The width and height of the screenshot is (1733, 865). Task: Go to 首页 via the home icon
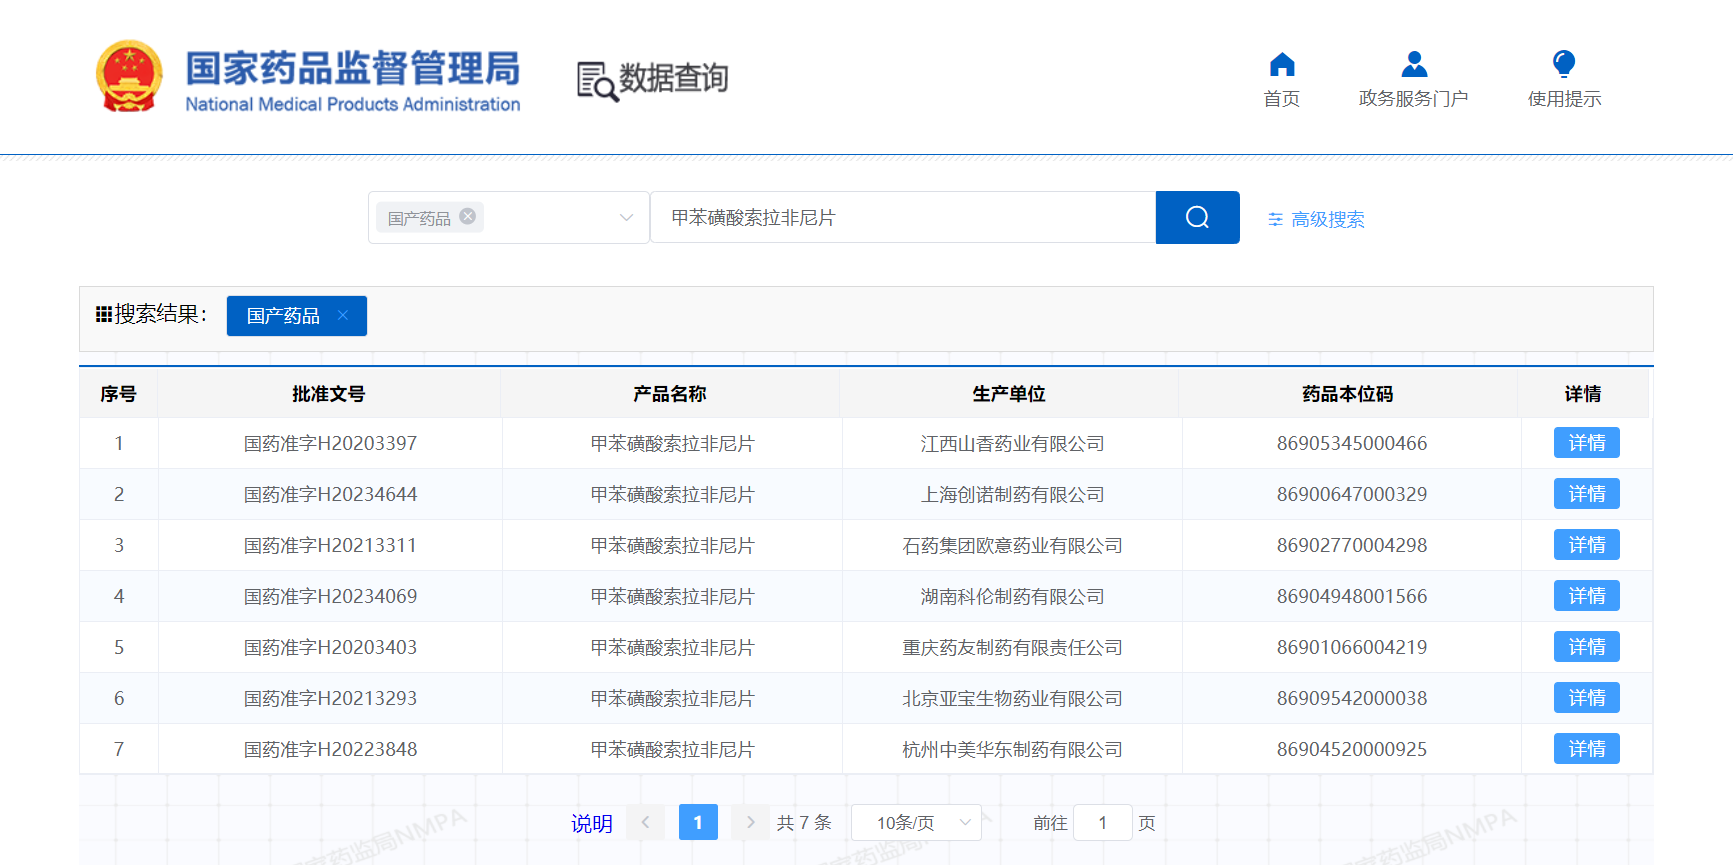1282,65
